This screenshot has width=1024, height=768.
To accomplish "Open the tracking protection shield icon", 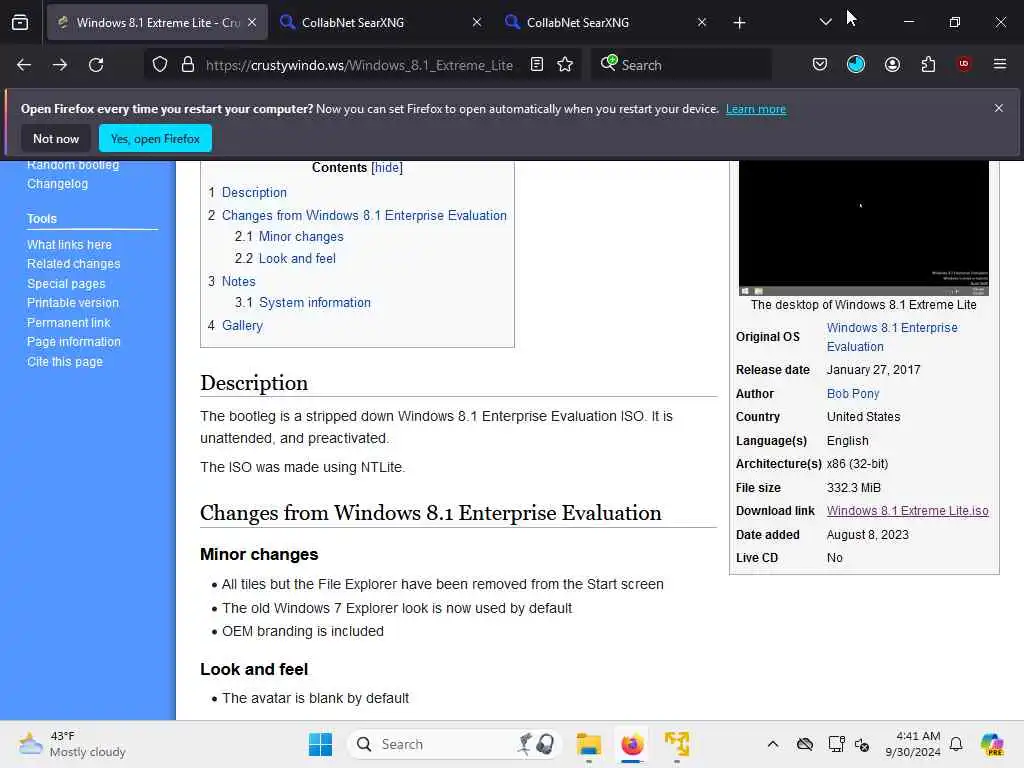I will click(160, 65).
